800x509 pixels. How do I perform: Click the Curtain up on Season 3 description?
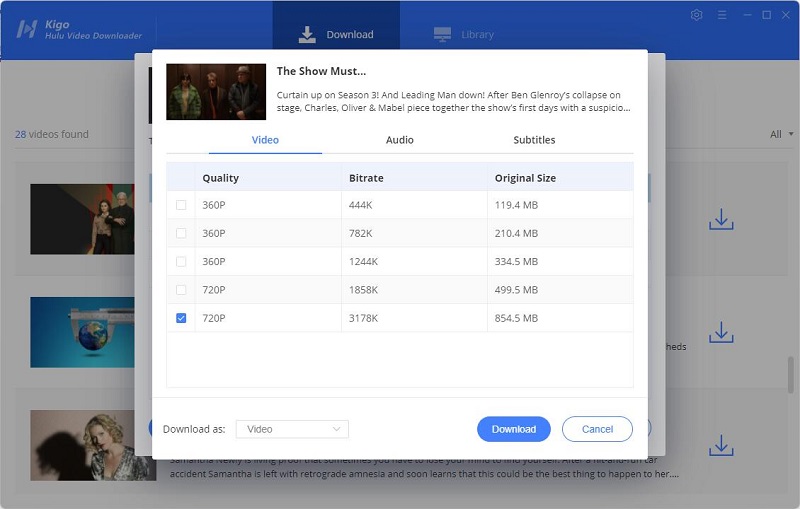coord(454,101)
